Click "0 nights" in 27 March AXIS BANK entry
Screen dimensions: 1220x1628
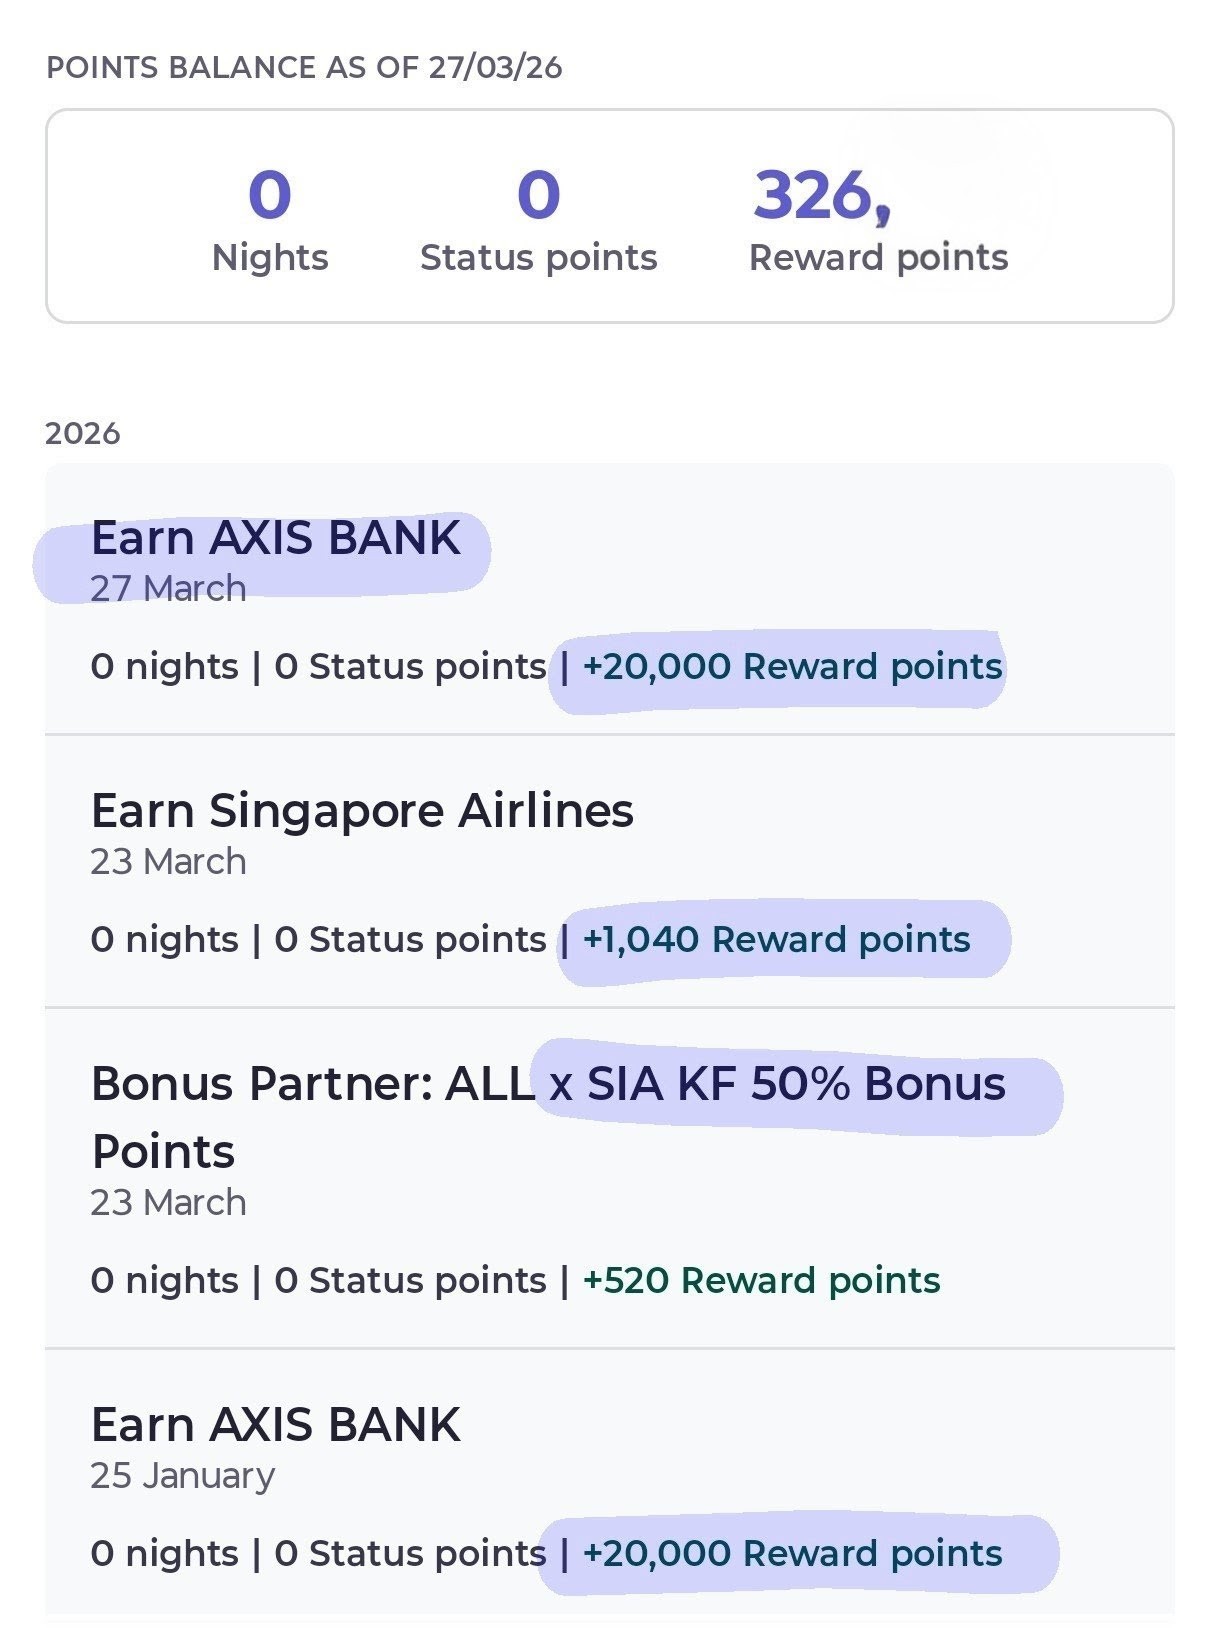coord(164,666)
